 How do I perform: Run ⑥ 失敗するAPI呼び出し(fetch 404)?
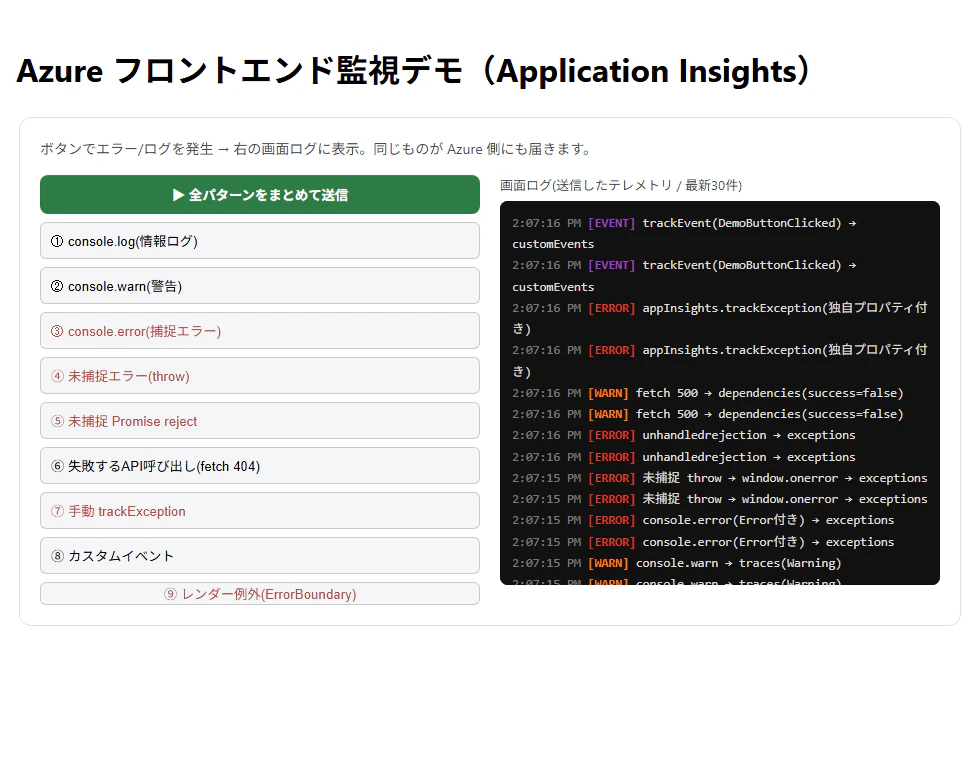(259, 466)
